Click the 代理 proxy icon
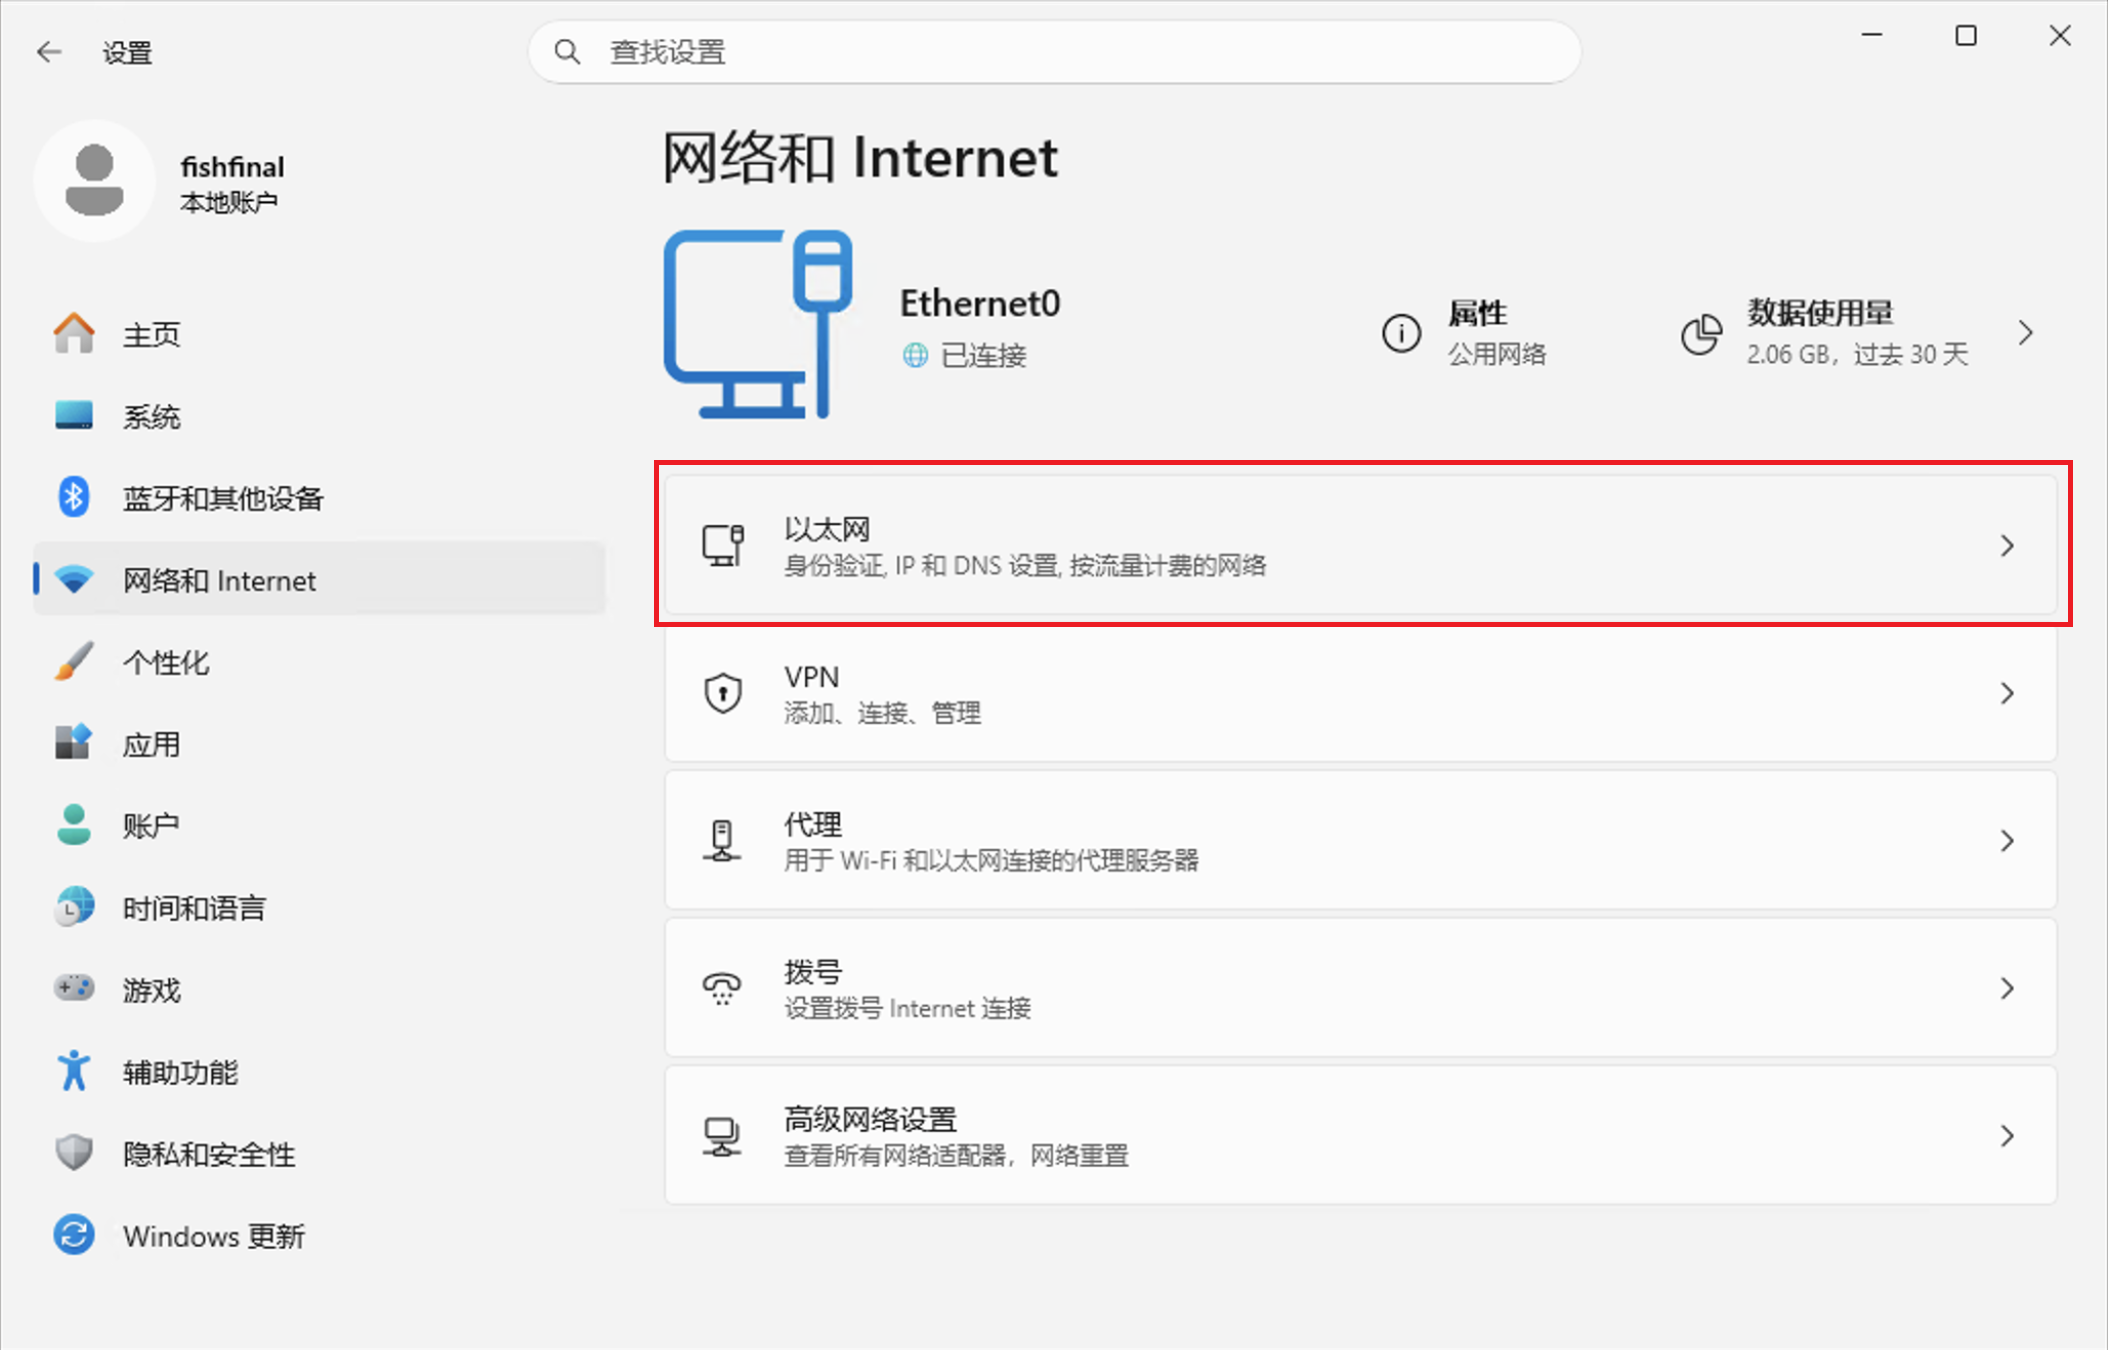The image size is (2108, 1350). (722, 840)
